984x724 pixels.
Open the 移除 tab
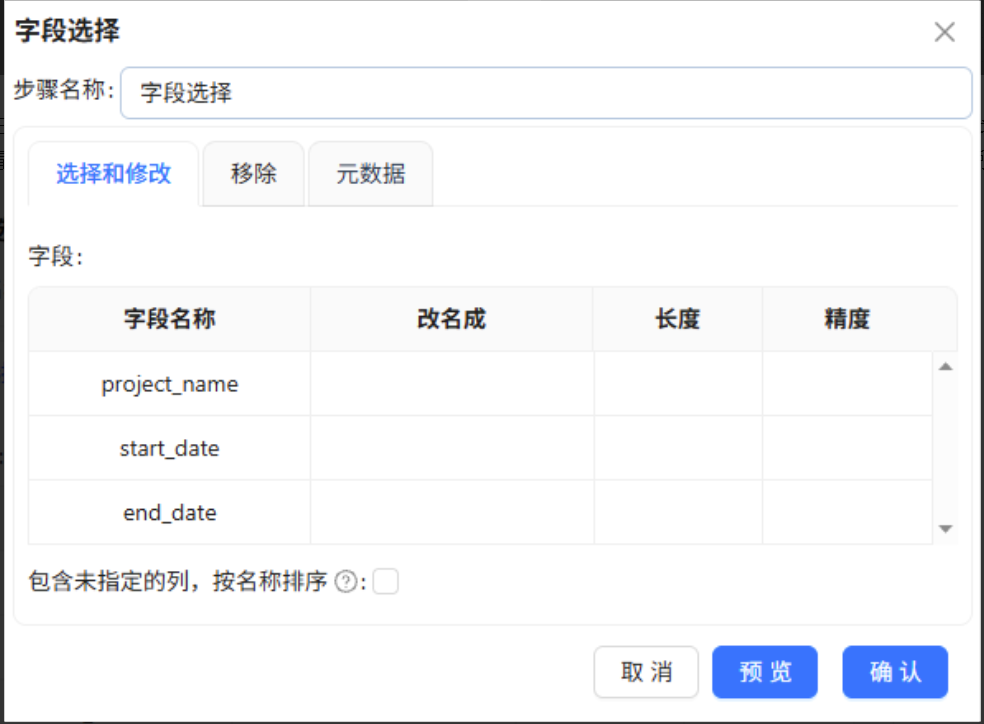254,174
